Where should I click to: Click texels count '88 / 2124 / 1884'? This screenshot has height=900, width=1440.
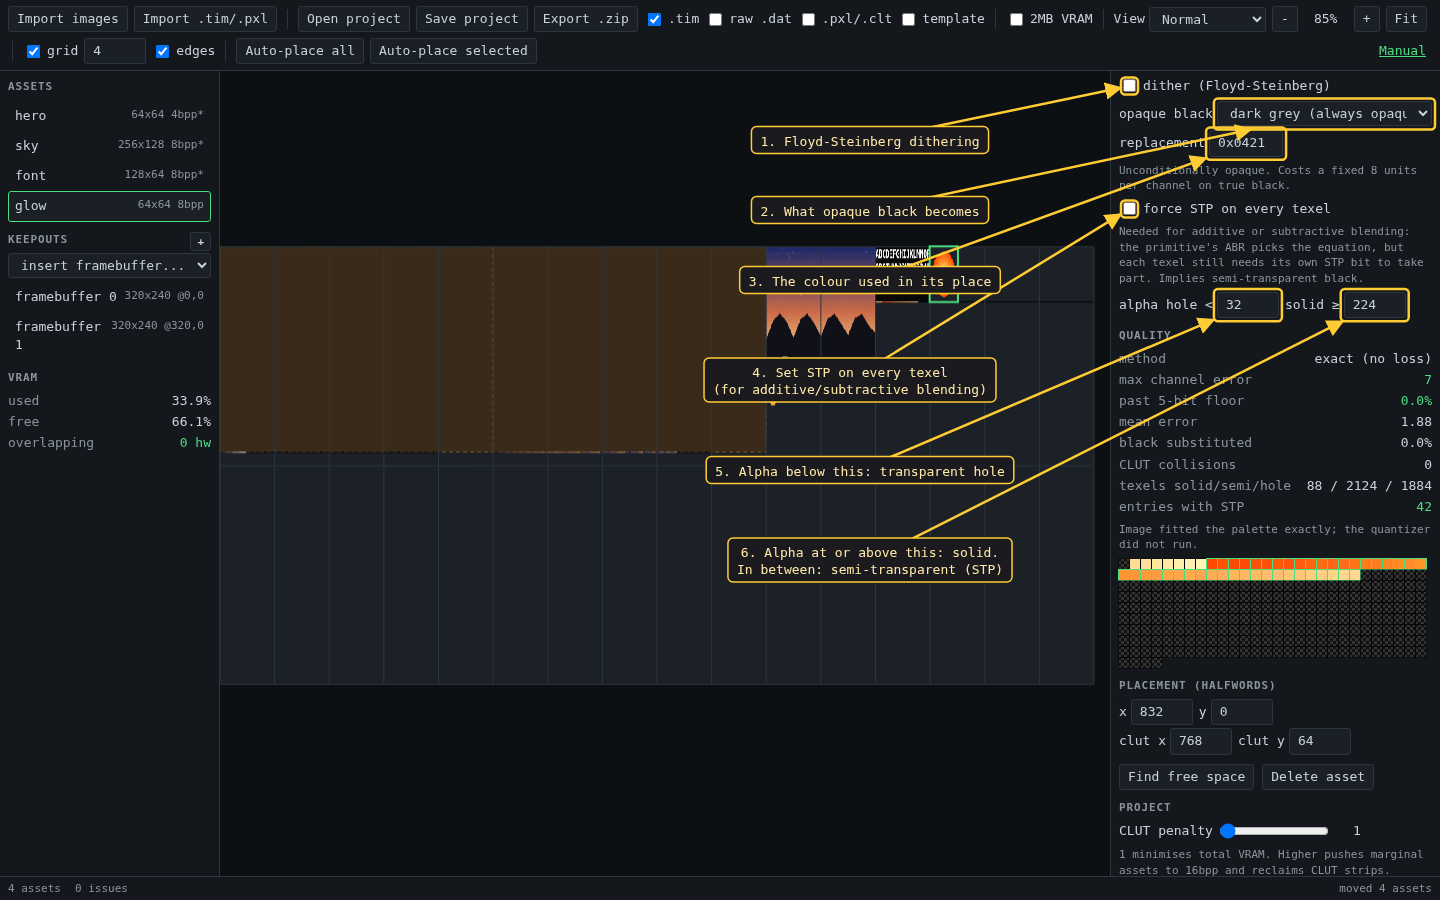pyautogui.click(x=1369, y=486)
